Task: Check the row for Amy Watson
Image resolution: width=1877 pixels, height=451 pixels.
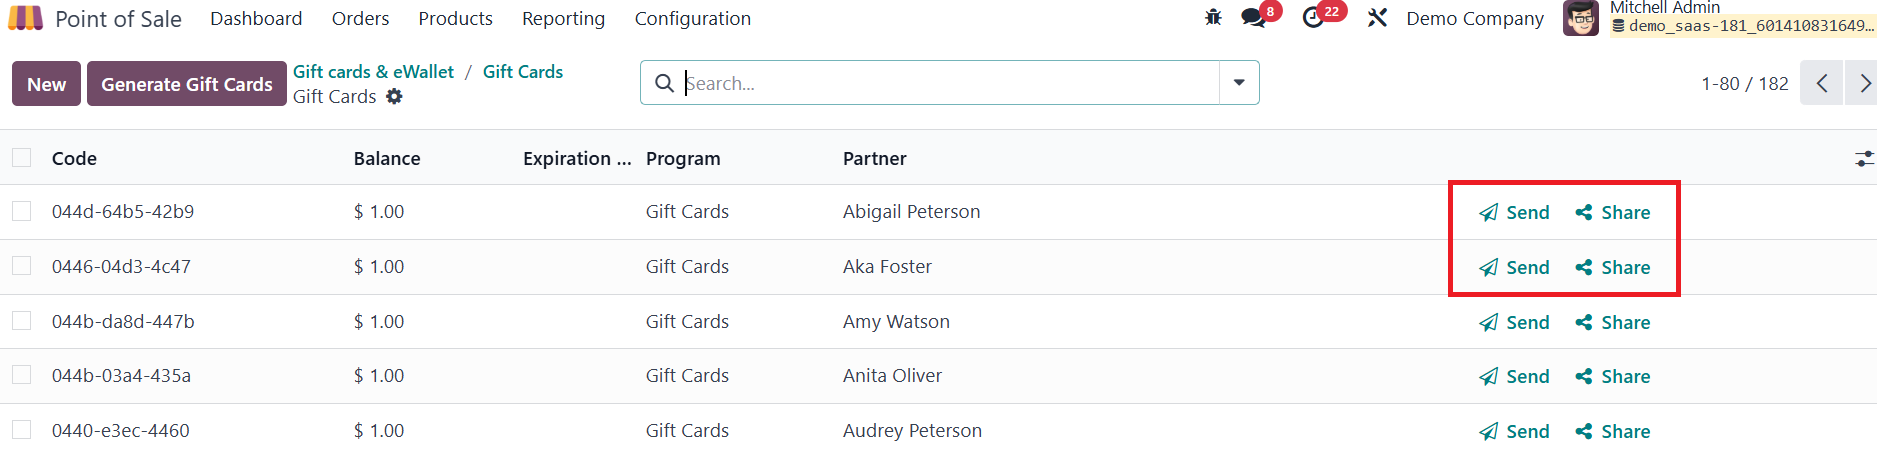Action: click(x=22, y=321)
